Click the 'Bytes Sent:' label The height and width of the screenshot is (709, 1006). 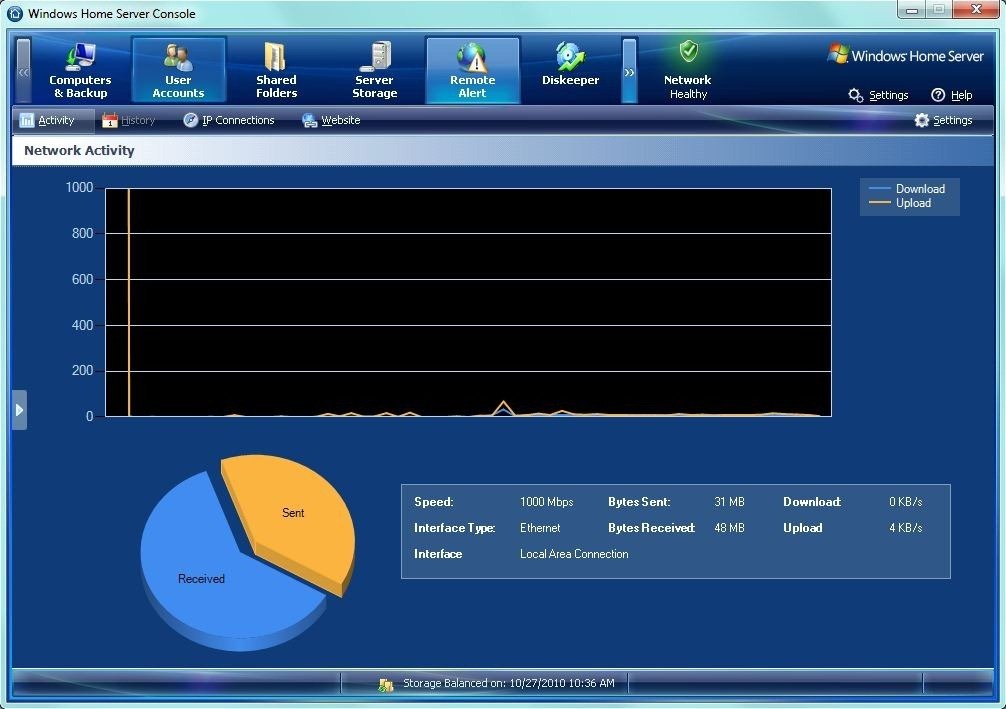[x=639, y=502]
